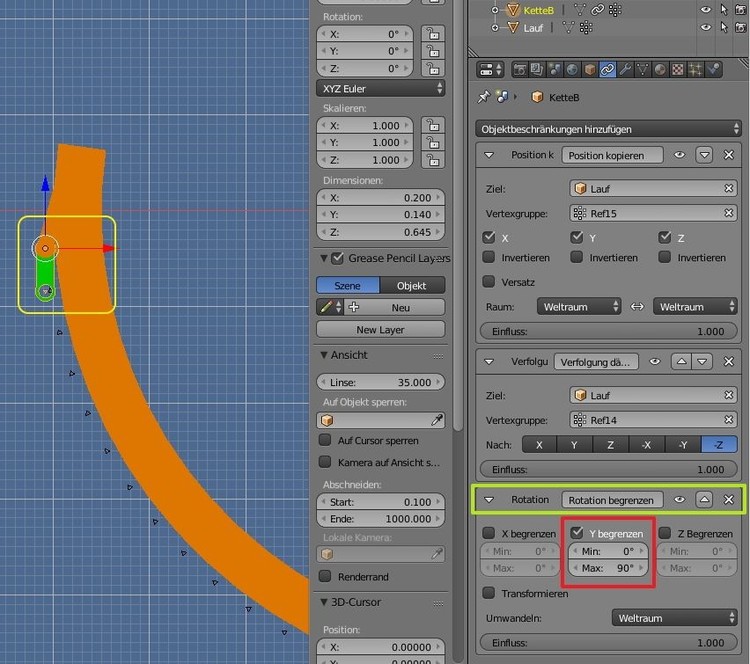
Task: Click the Skalieren X value field
Action: pos(365,125)
